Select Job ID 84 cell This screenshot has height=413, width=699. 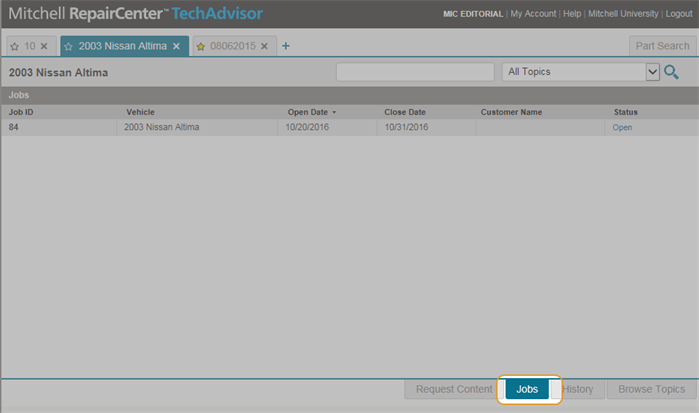tap(59, 127)
